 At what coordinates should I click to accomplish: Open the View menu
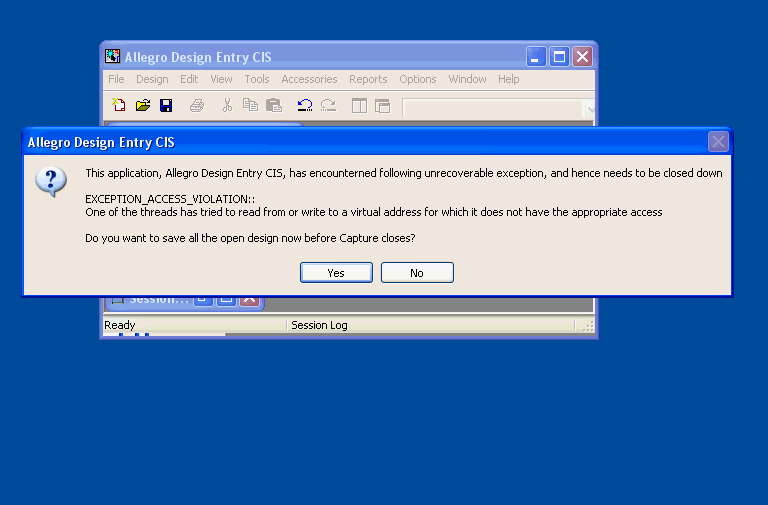pos(221,79)
